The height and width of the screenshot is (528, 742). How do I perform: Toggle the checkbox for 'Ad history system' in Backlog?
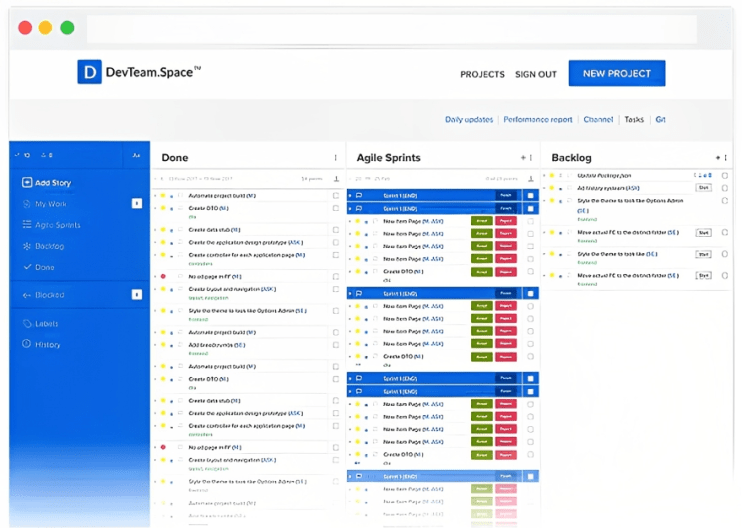point(725,187)
